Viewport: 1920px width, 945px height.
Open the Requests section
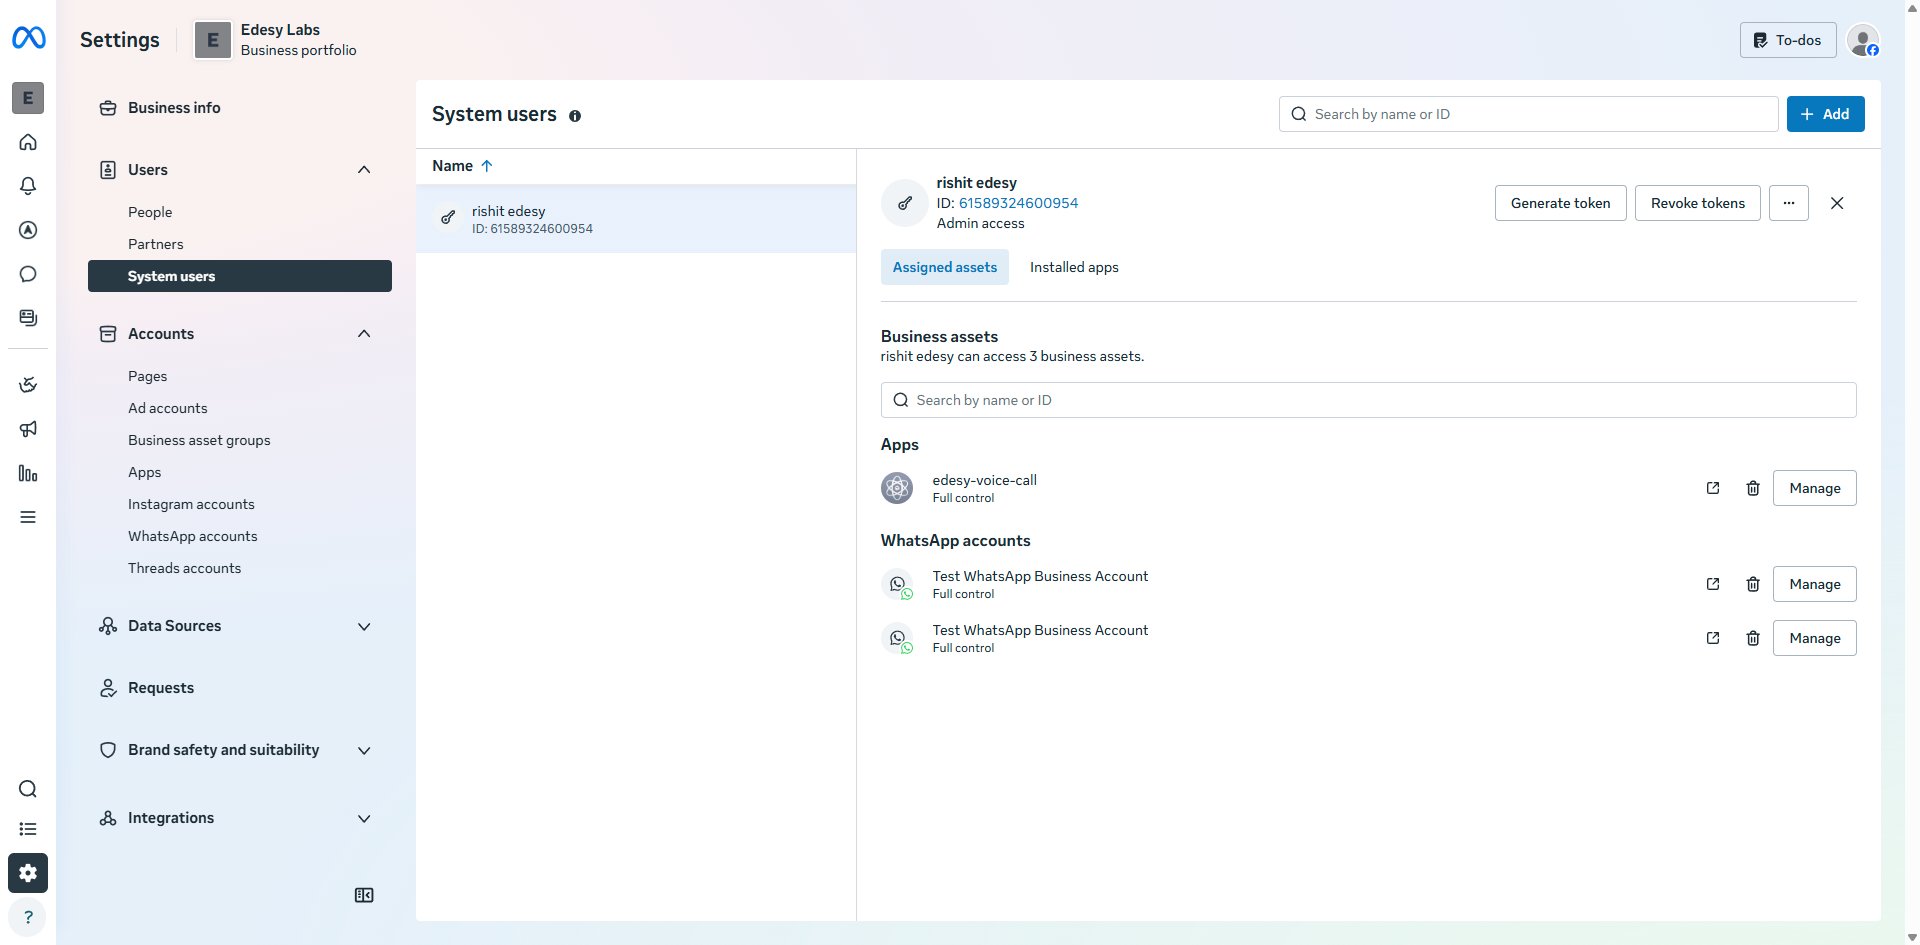tap(161, 688)
